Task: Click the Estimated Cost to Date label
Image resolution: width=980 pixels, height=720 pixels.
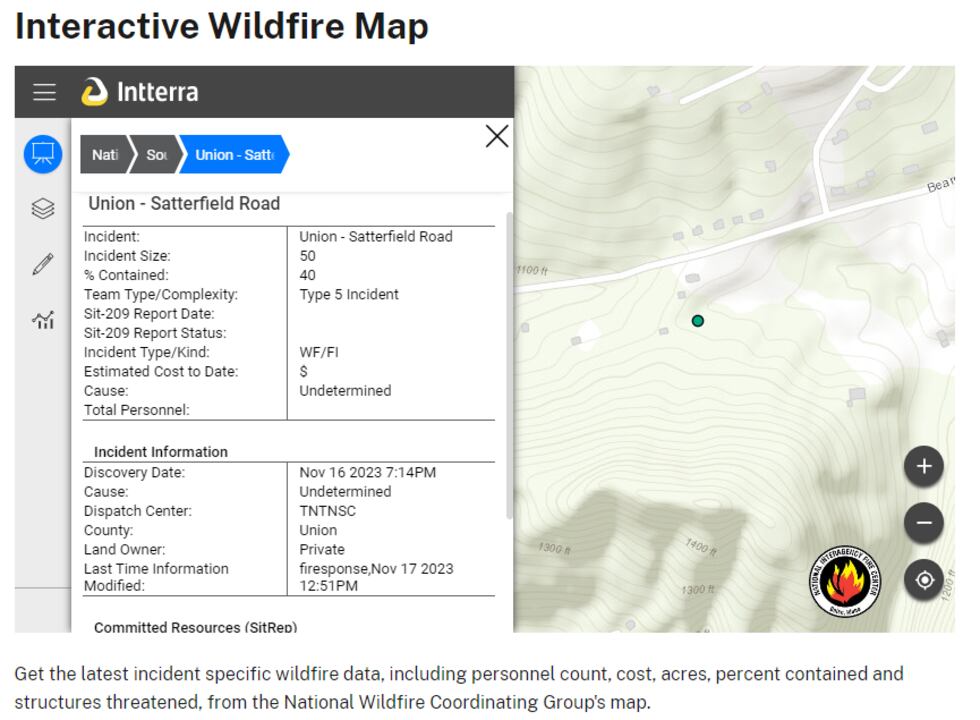Action: click(x=161, y=372)
